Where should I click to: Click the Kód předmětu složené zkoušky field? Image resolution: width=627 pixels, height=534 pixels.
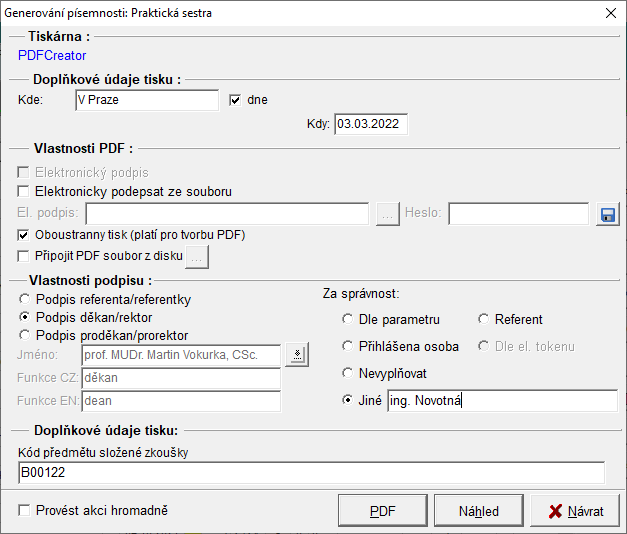pyautogui.click(x=310, y=473)
